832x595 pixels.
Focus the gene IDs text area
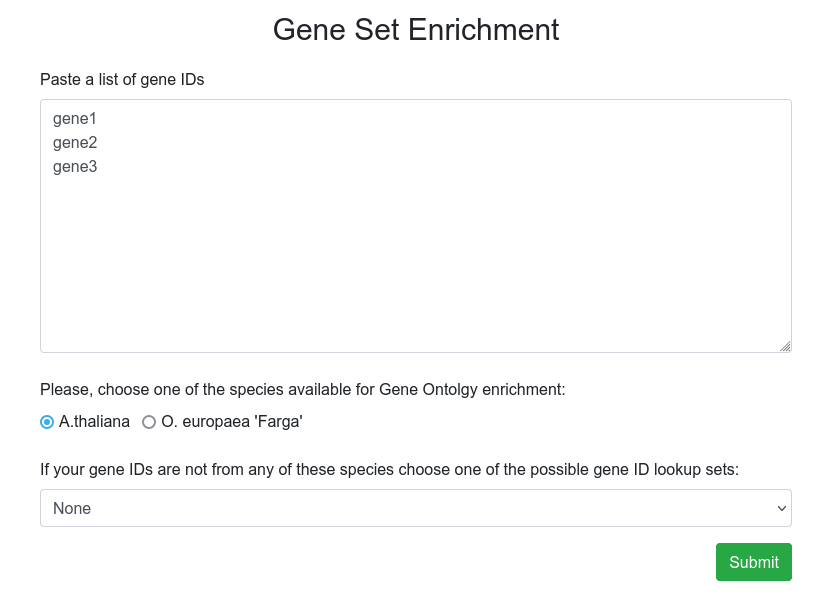pyautogui.click(x=416, y=226)
